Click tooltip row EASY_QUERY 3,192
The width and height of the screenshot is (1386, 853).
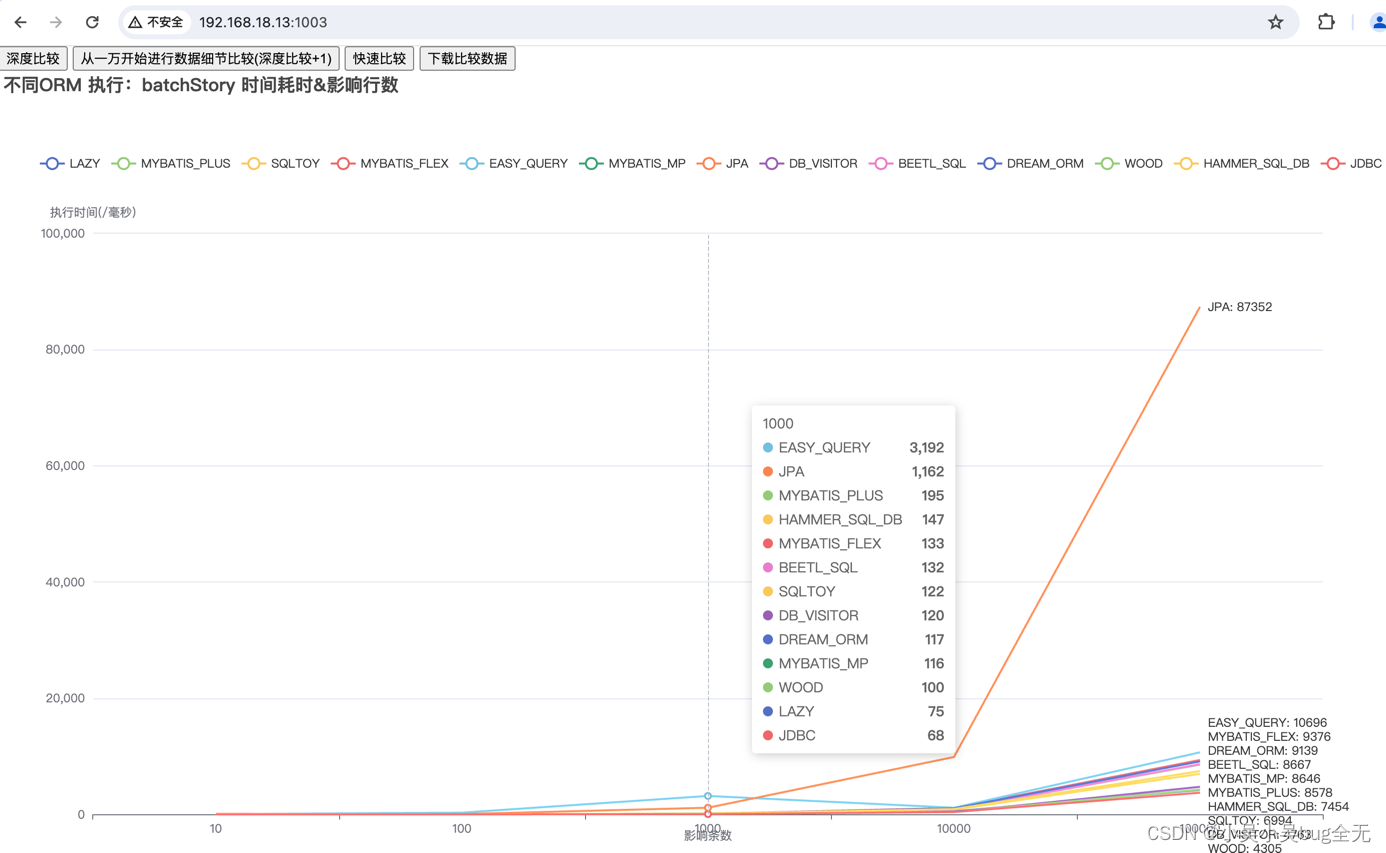(x=853, y=448)
